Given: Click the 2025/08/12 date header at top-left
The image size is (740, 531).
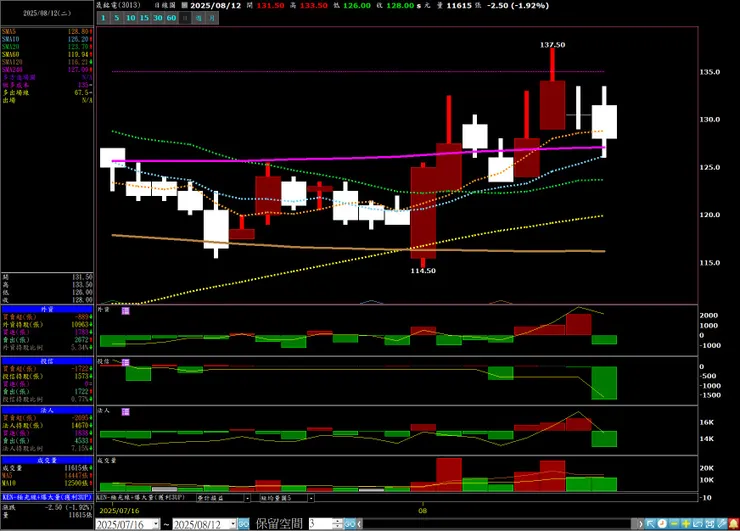Looking at the screenshot, I should pyautogui.click(x=47, y=13).
